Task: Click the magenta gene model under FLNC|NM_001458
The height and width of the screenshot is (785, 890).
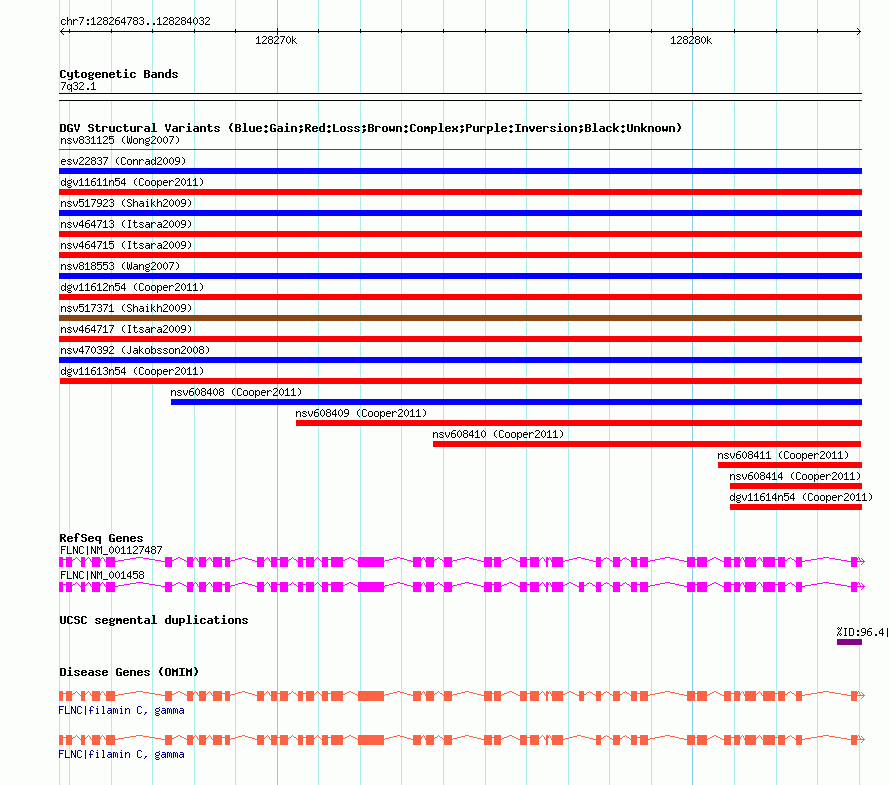Action: click(461, 587)
